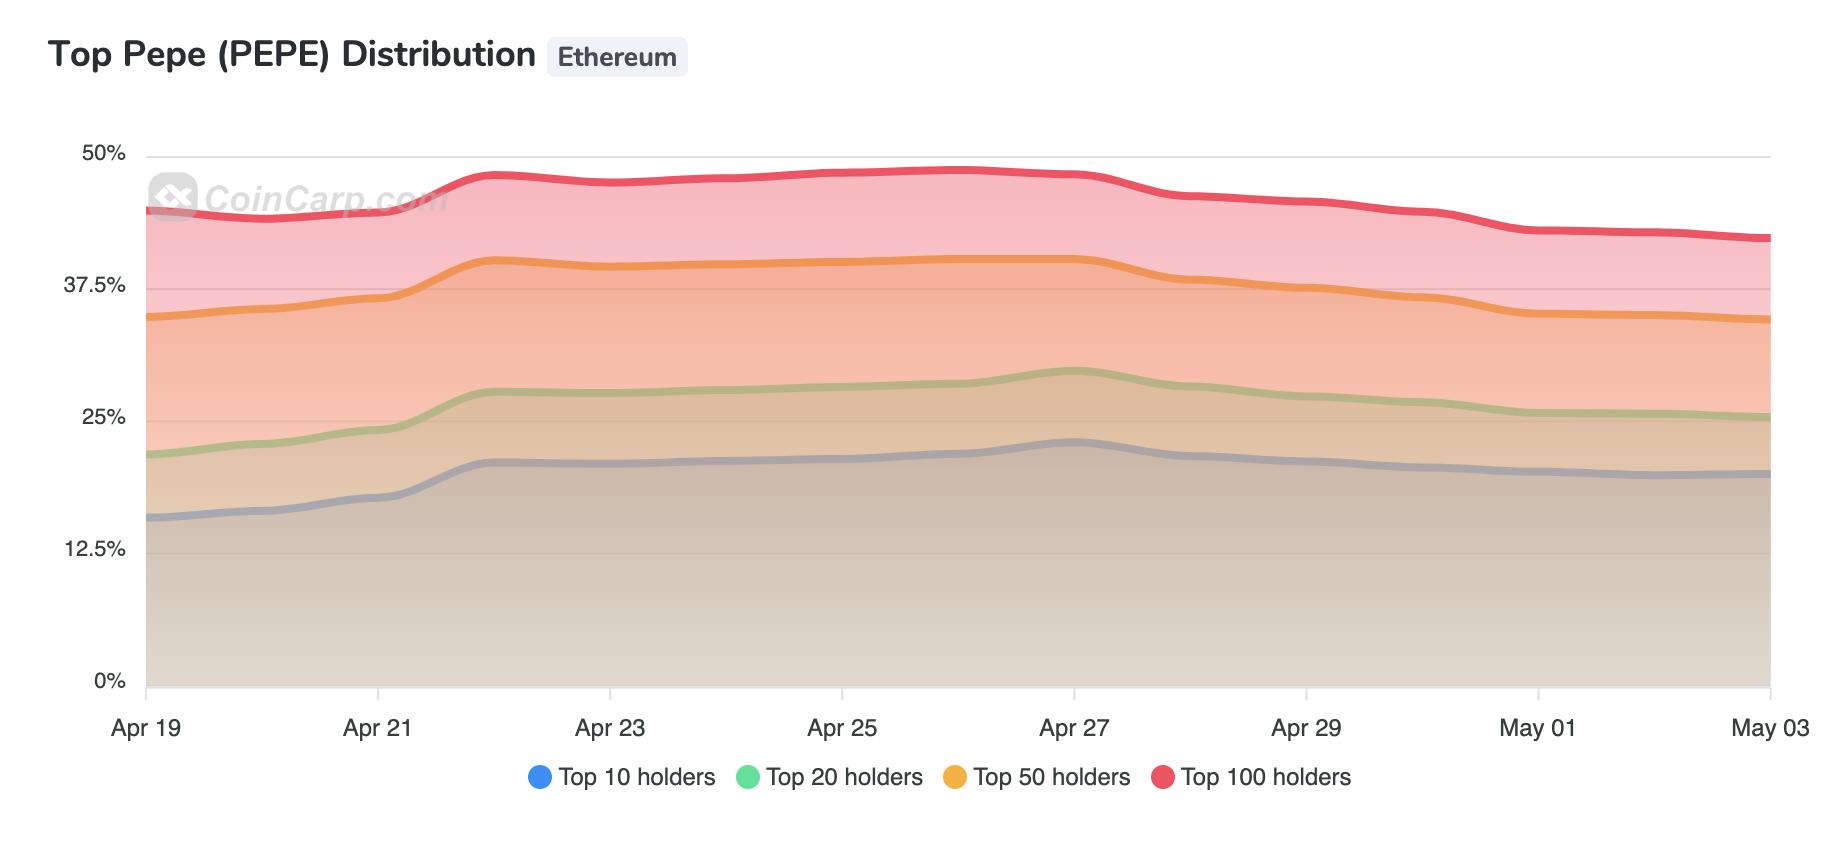Select the Apr 25 date label
This screenshot has height=846, width=1842.
click(x=842, y=728)
